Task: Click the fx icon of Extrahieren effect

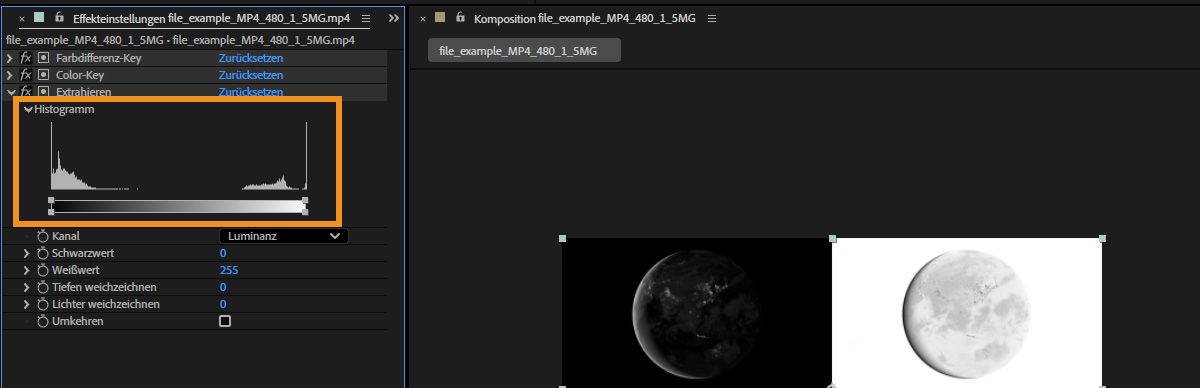Action: [26, 92]
